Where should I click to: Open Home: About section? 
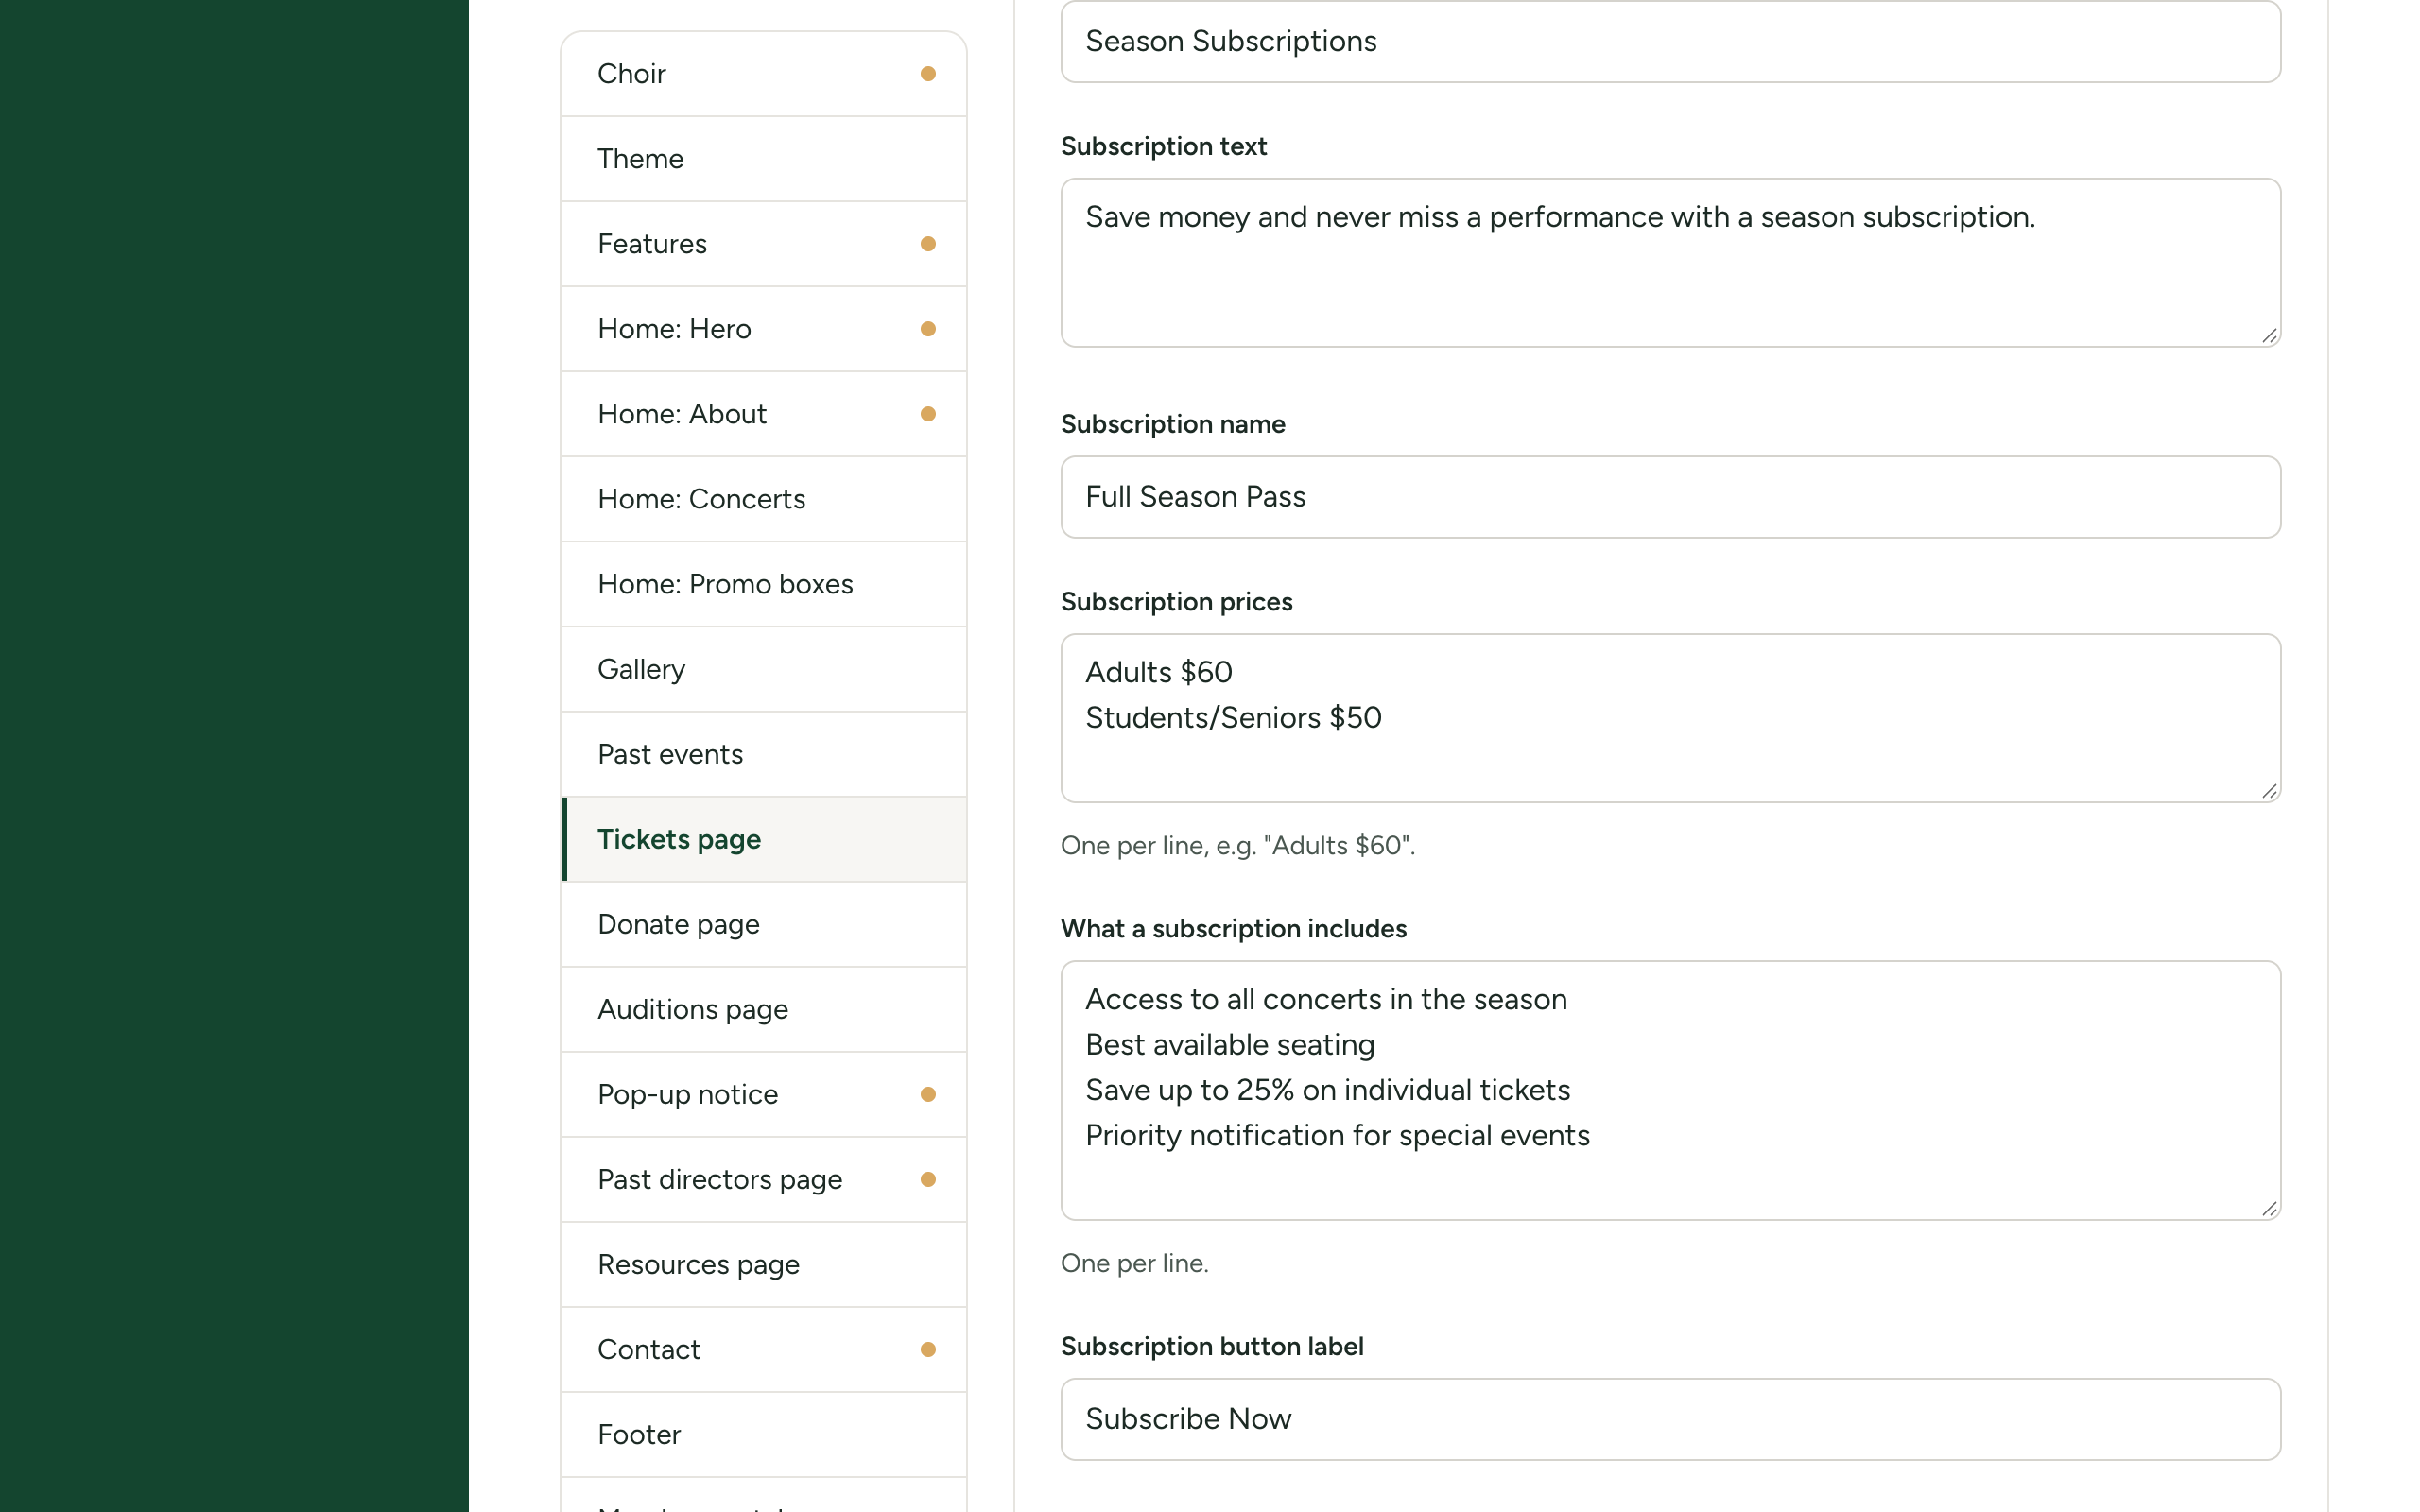763,414
